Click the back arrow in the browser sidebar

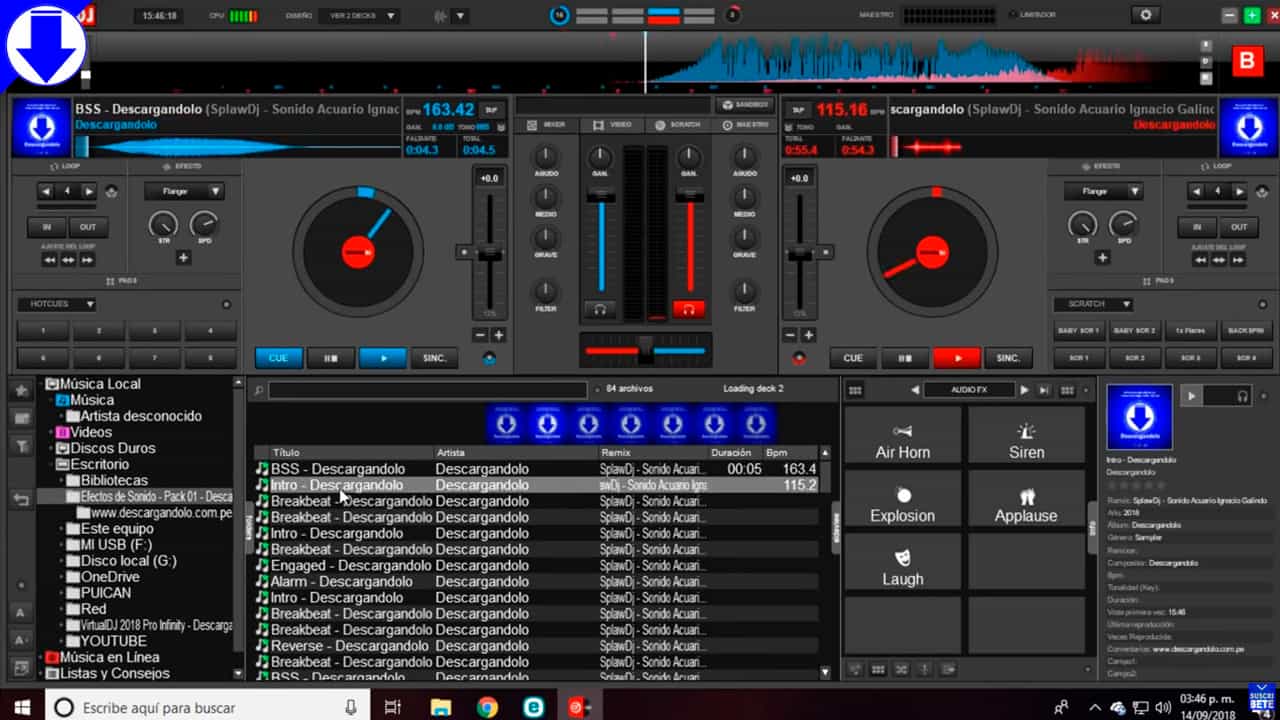[x=21, y=499]
